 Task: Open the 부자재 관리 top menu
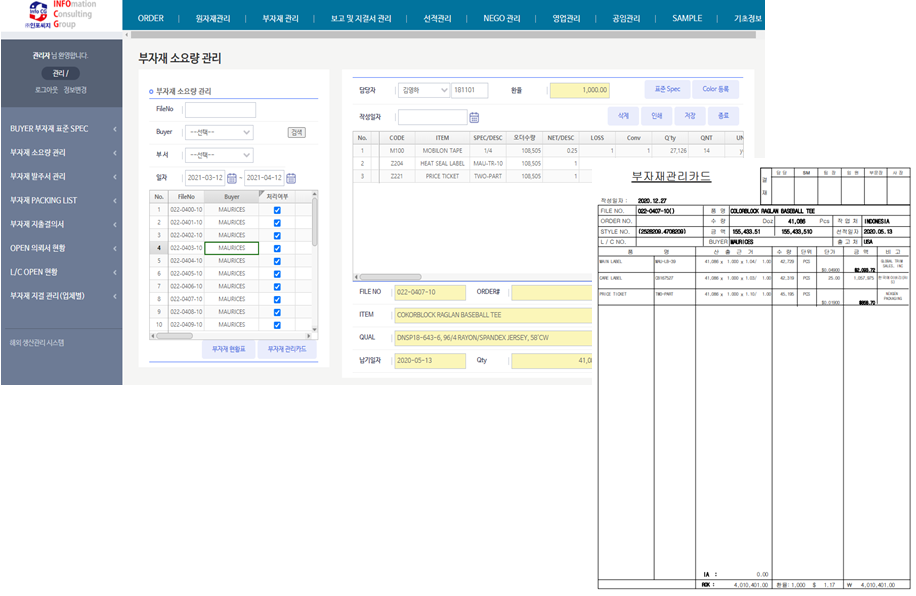(x=280, y=18)
